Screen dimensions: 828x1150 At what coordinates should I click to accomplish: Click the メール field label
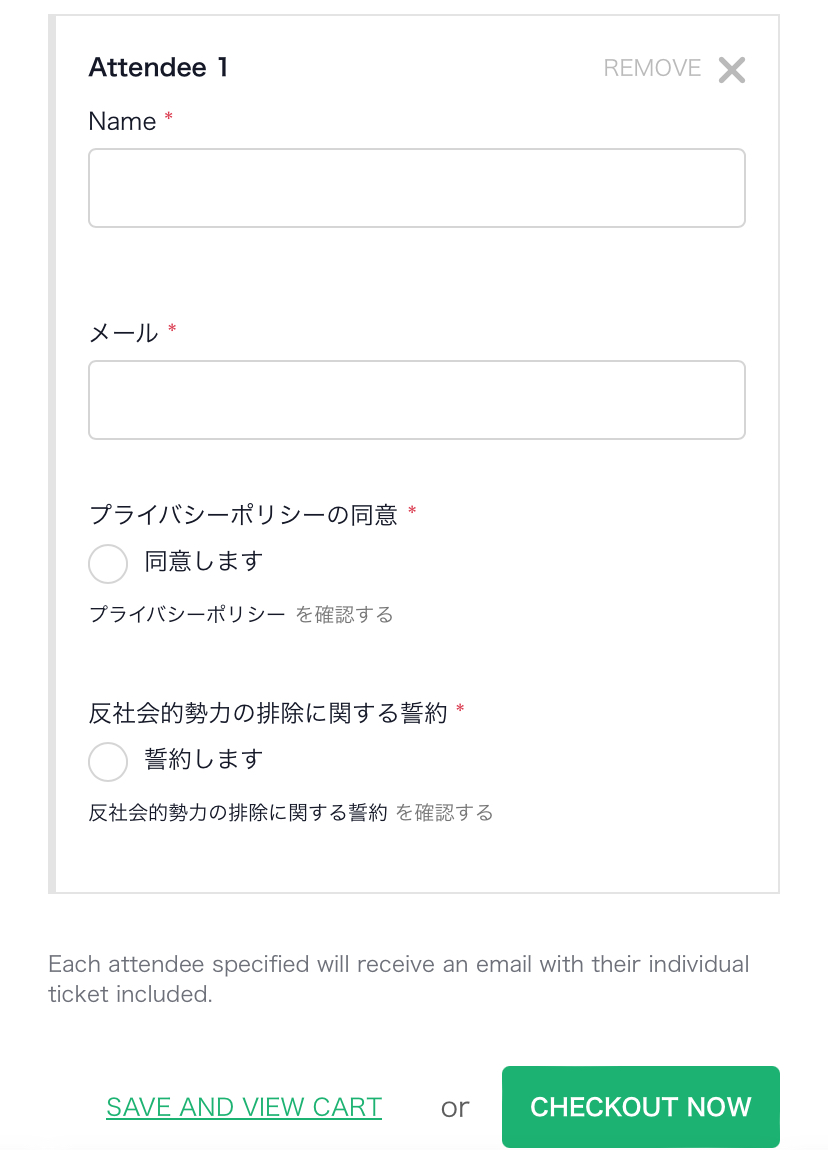tap(123, 333)
